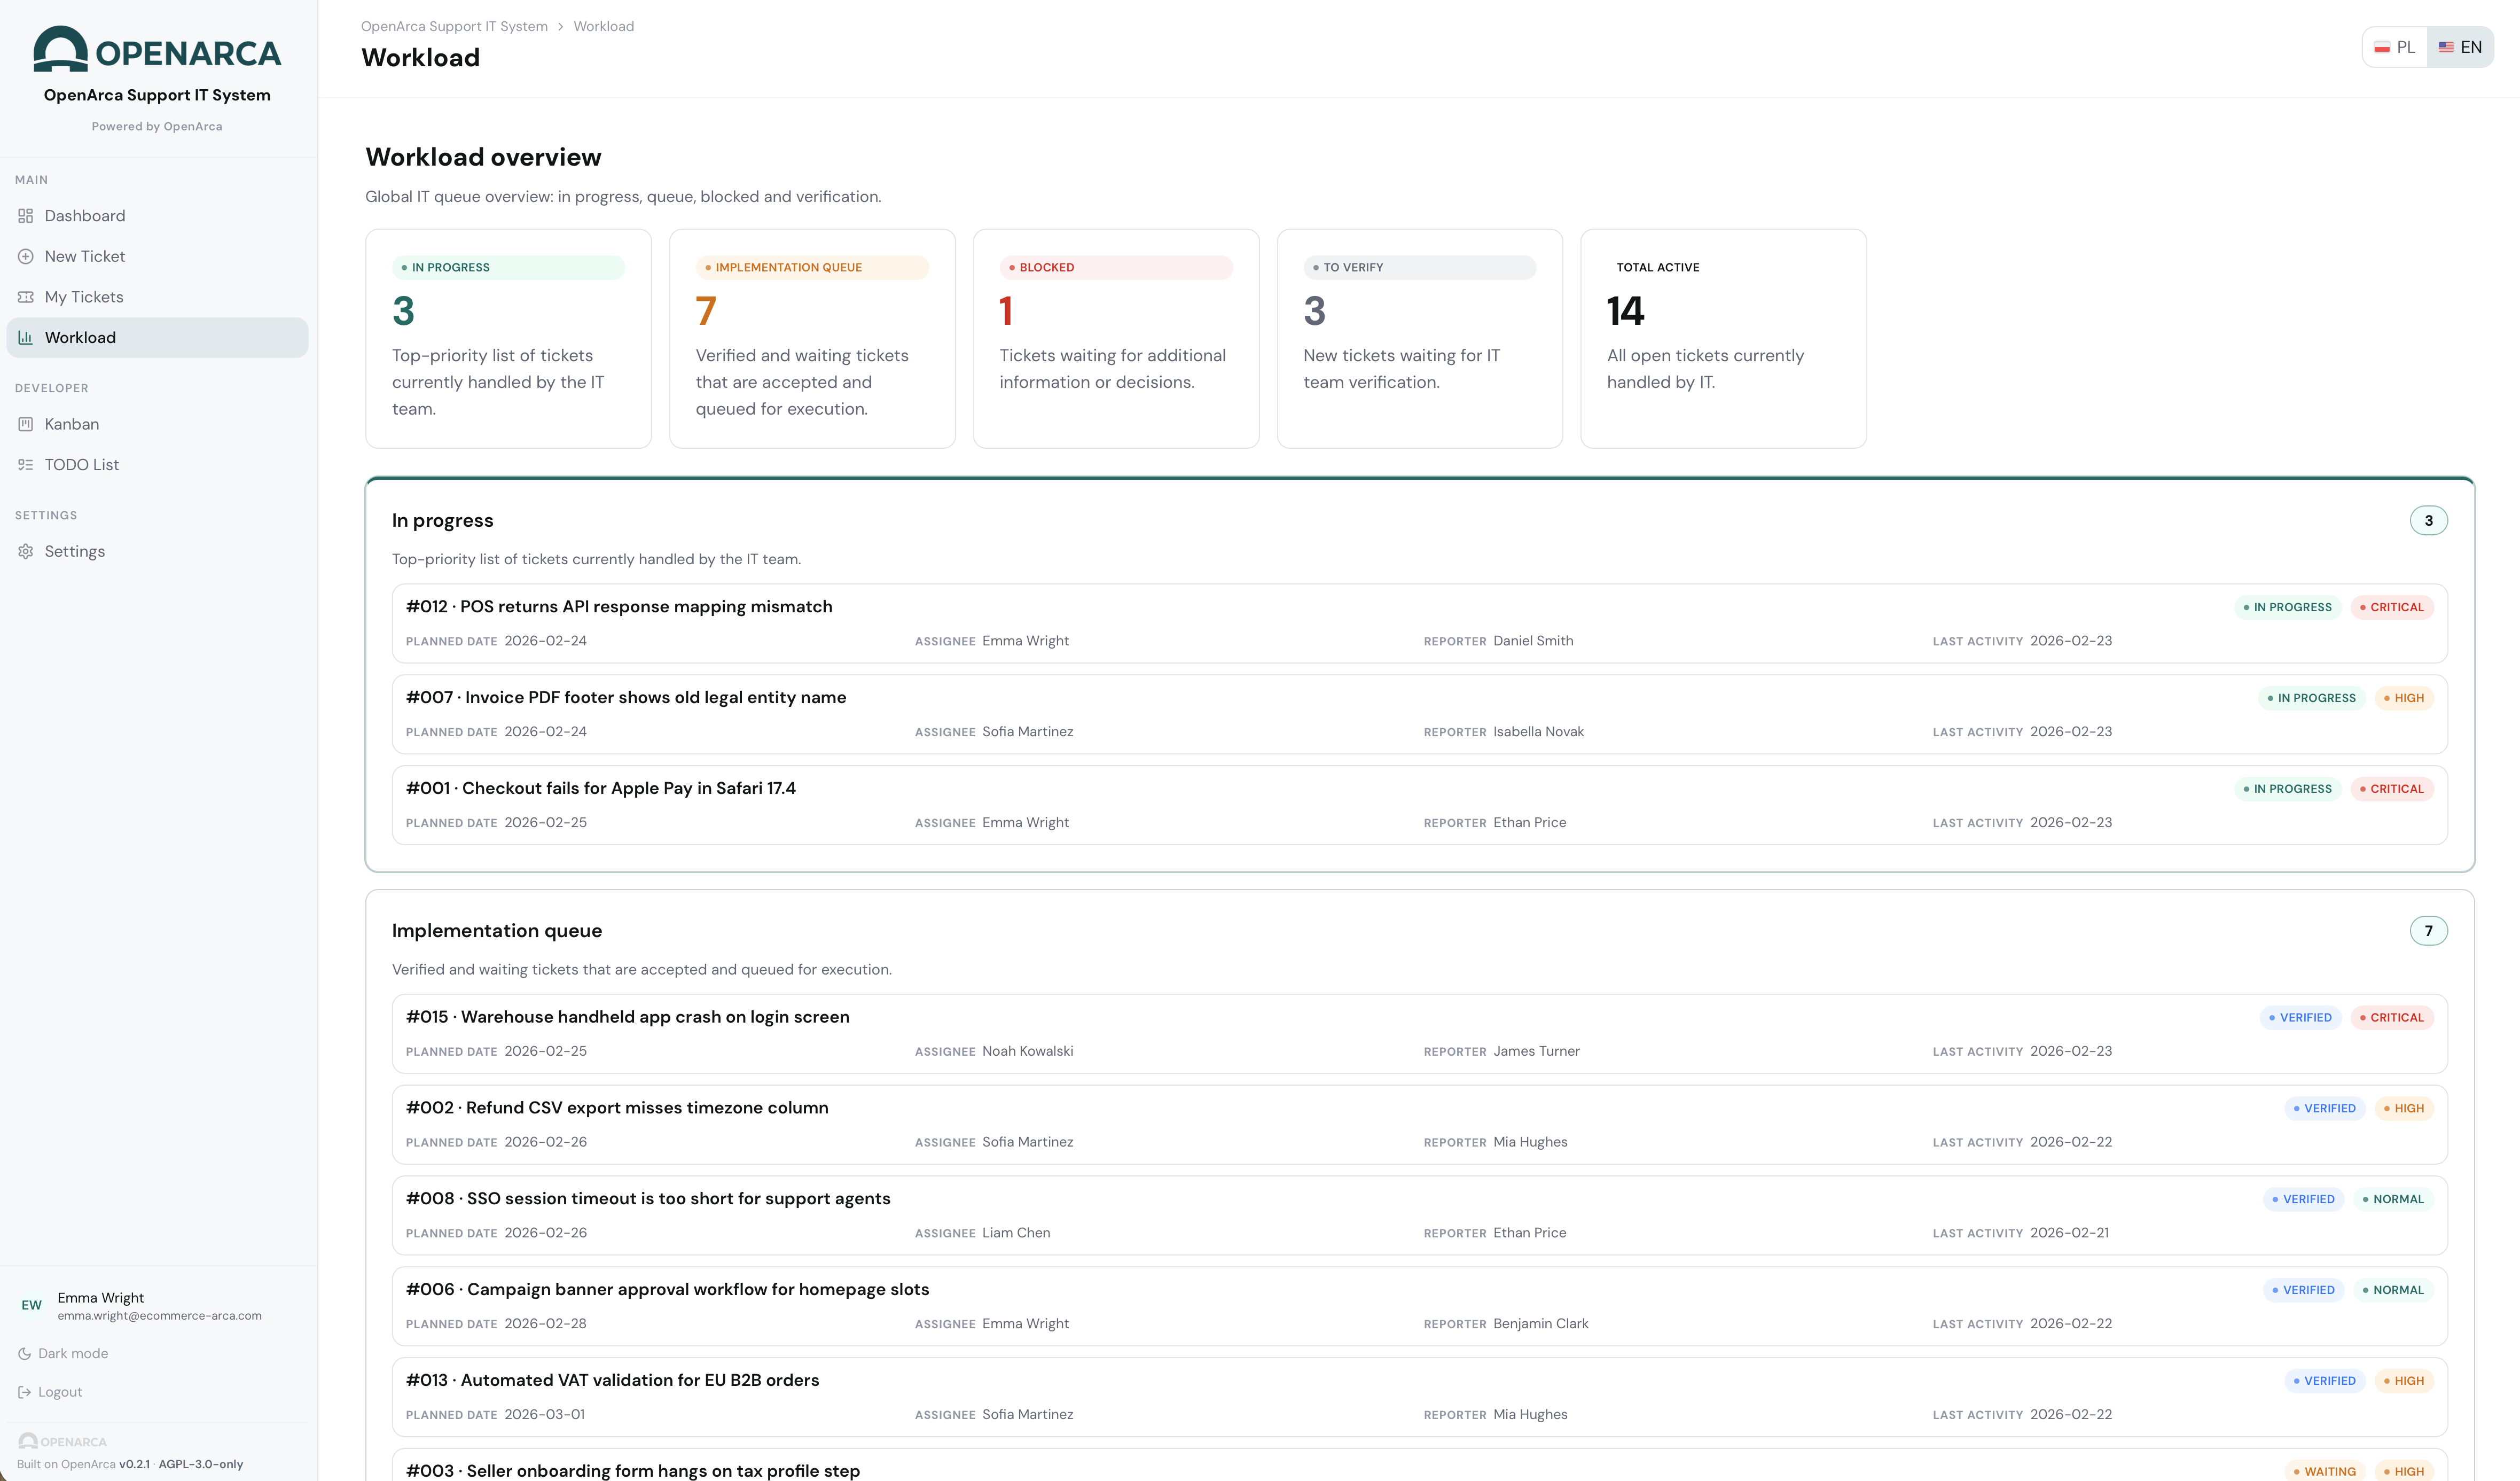This screenshot has height=1481, width=2520.
Task: Click the Powered by OpenArca link
Action: click(x=157, y=126)
